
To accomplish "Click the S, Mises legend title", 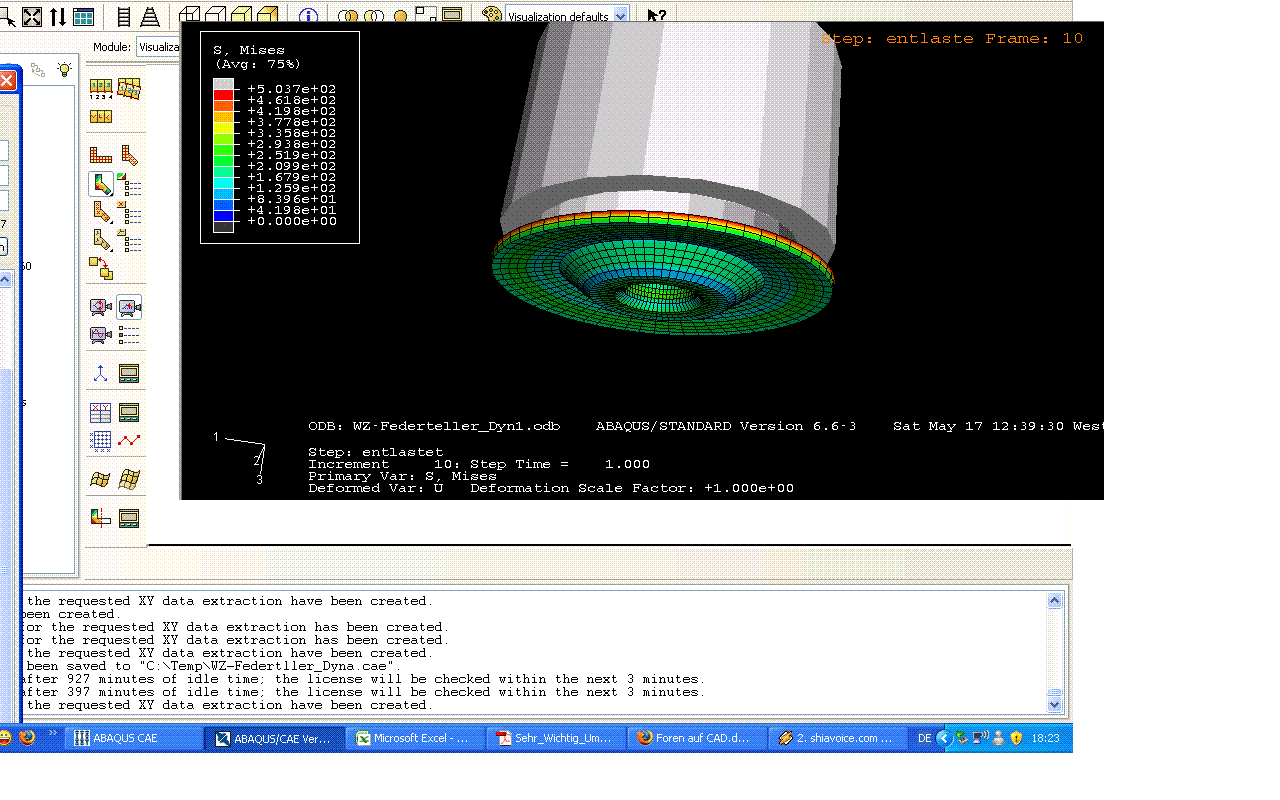I will [x=249, y=50].
